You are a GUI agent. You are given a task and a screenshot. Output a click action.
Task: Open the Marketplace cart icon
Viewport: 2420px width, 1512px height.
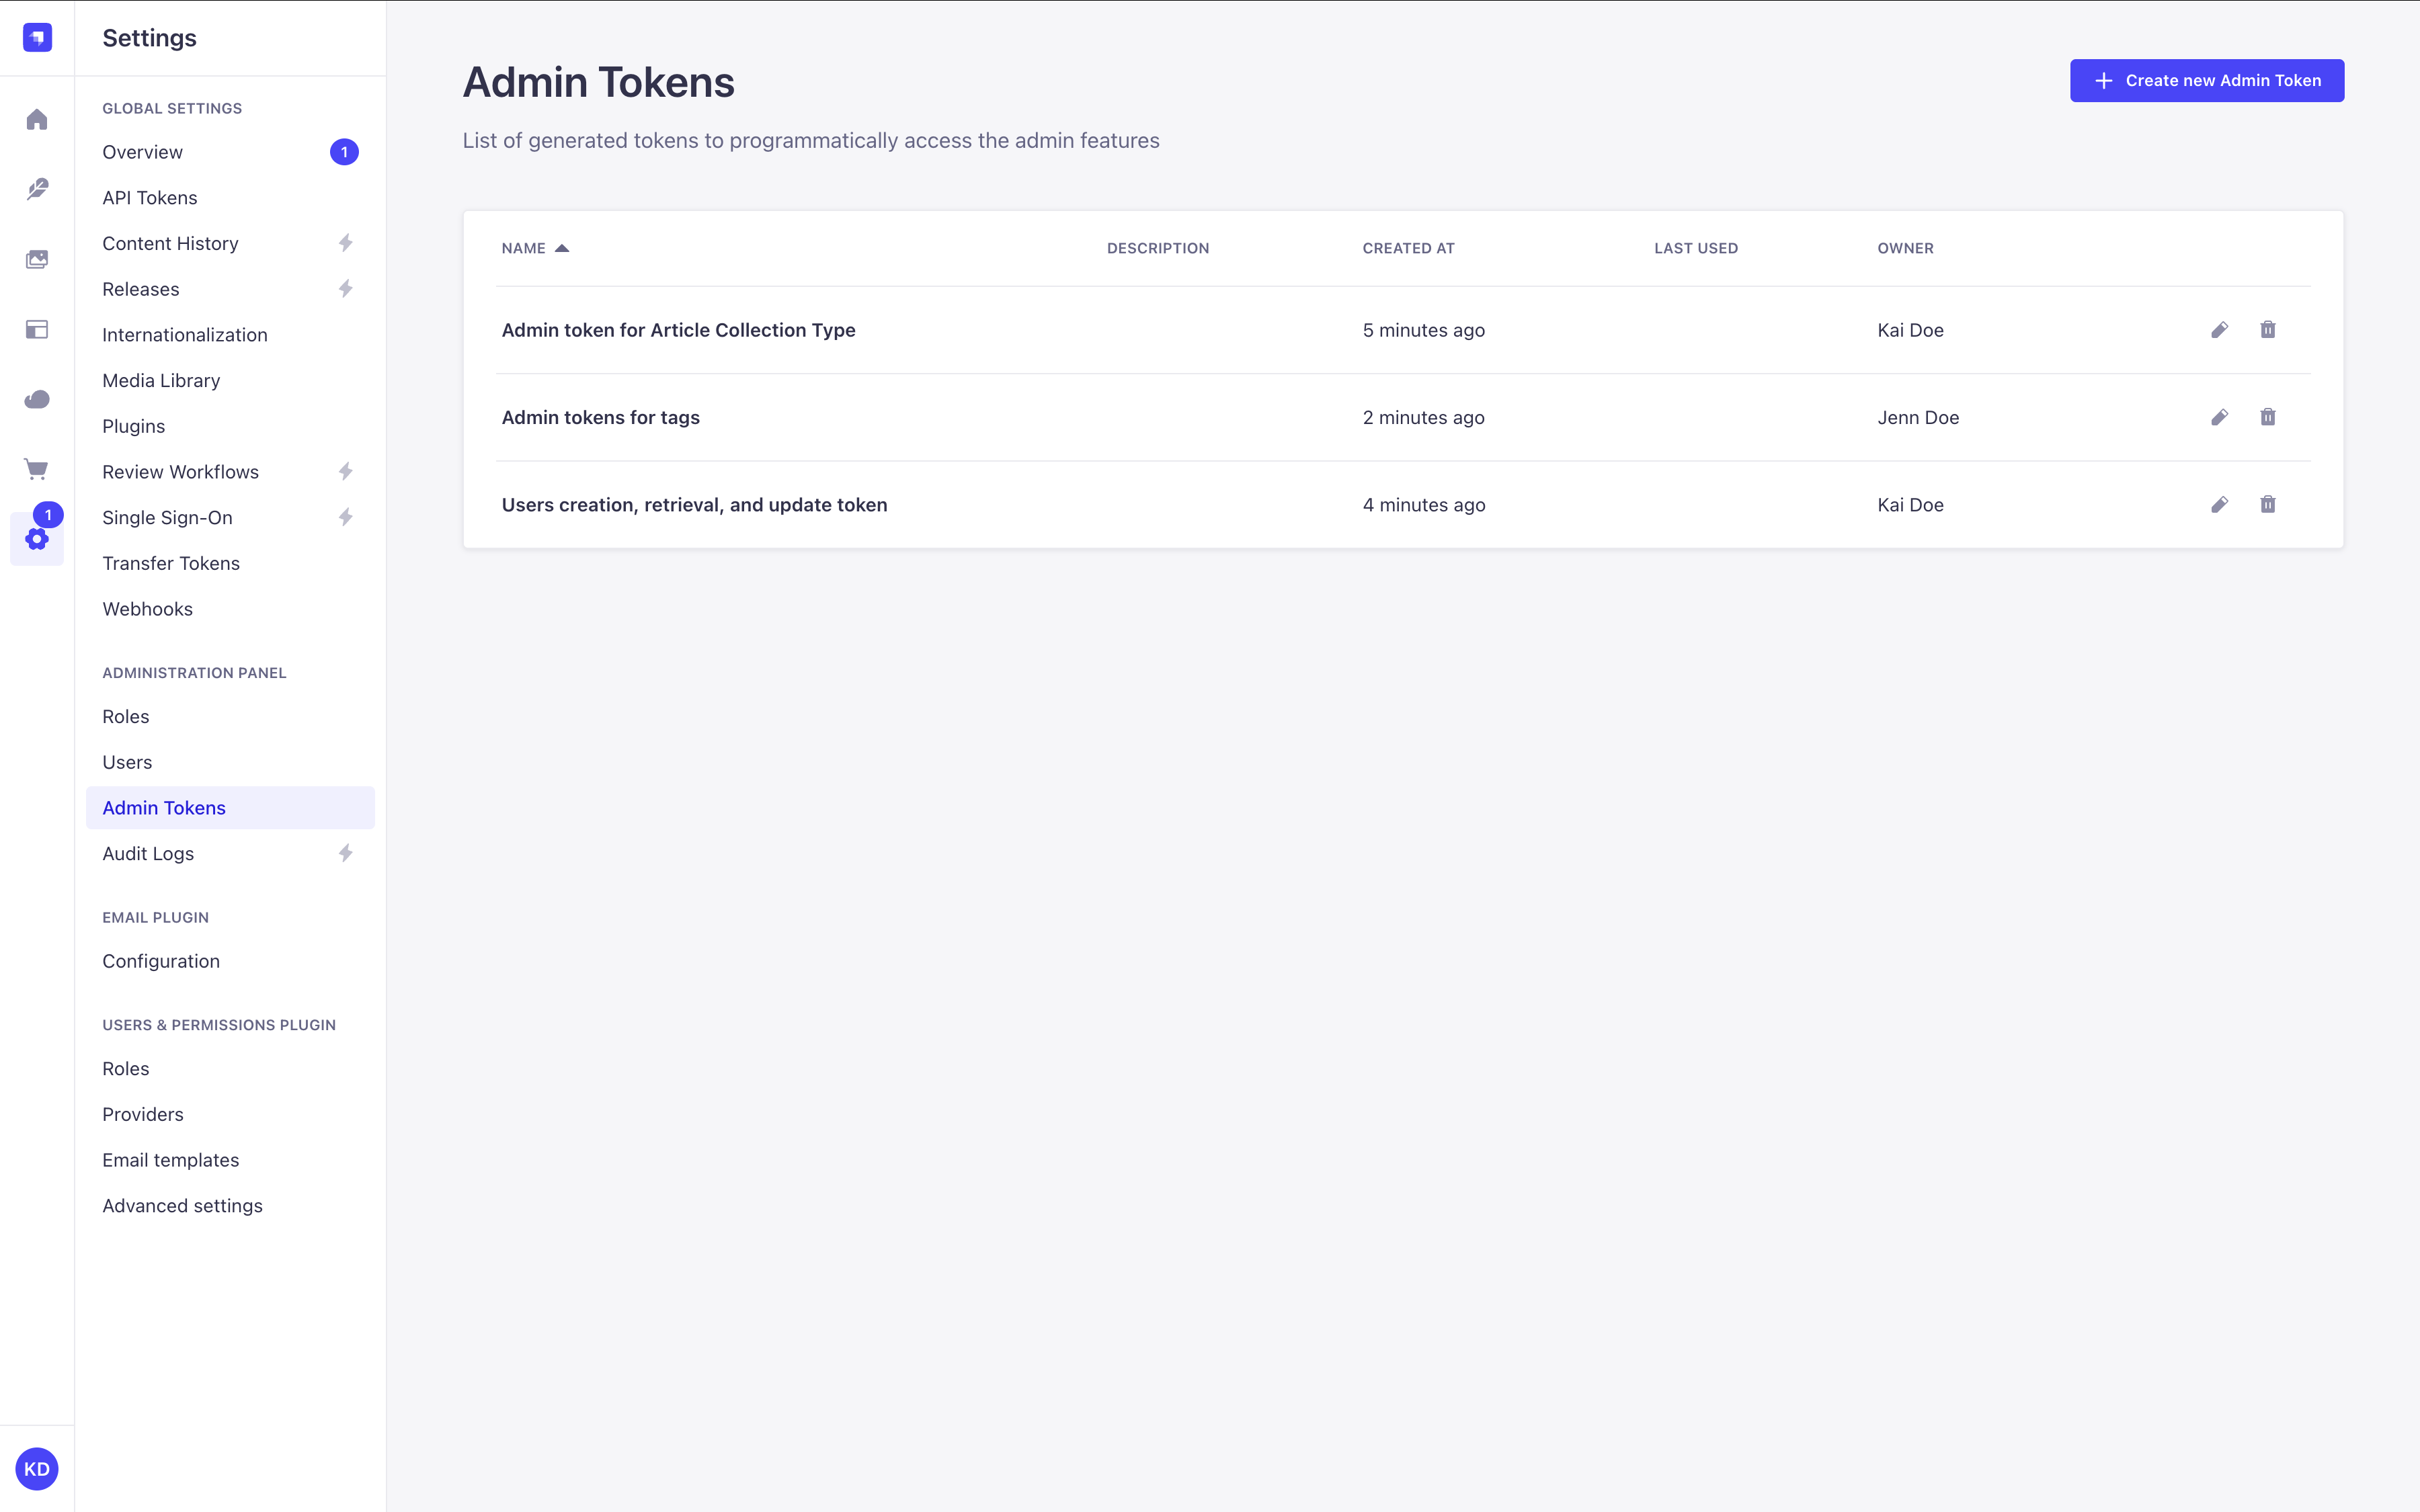[37, 468]
